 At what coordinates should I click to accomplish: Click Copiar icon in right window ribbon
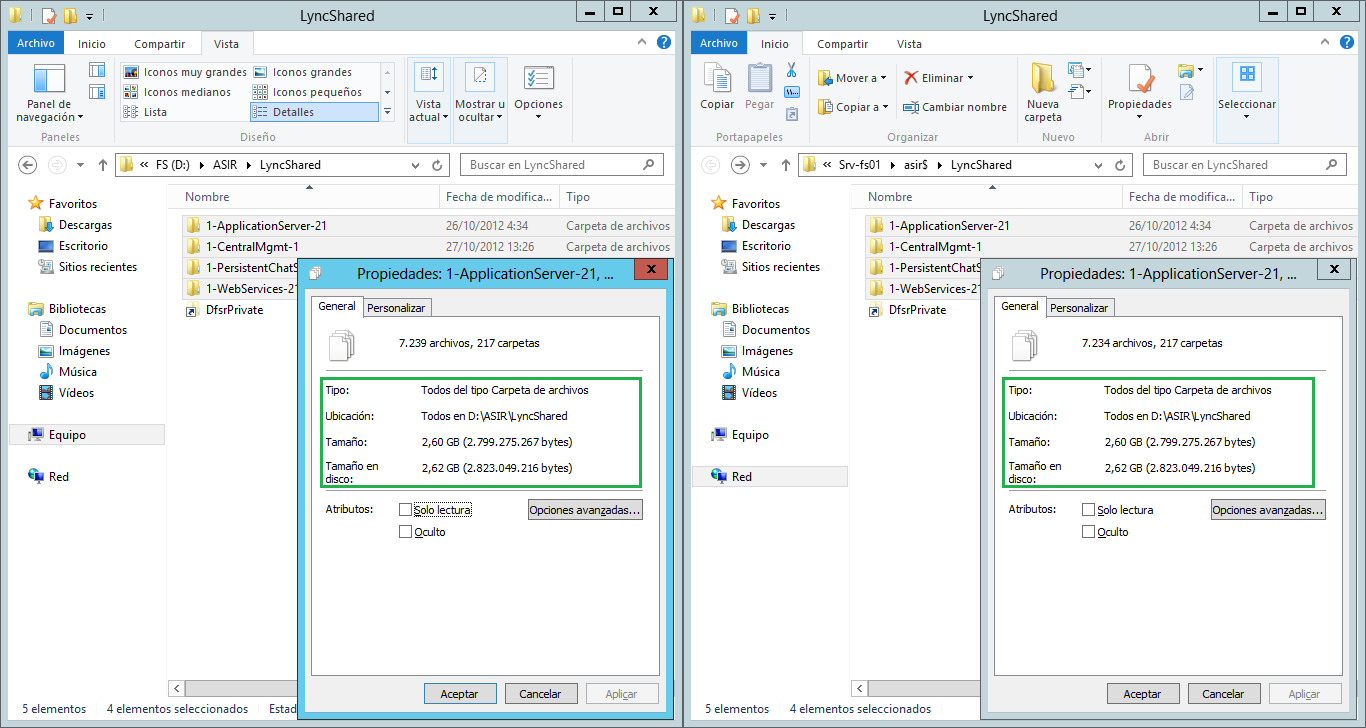pos(717,87)
